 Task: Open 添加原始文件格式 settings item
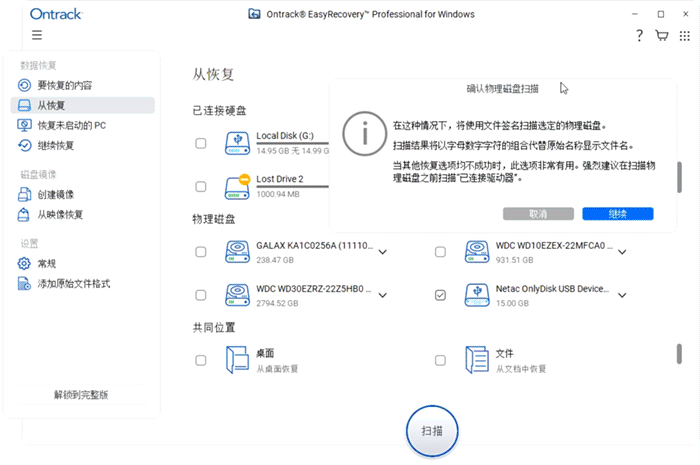pyautogui.click(x=83, y=284)
